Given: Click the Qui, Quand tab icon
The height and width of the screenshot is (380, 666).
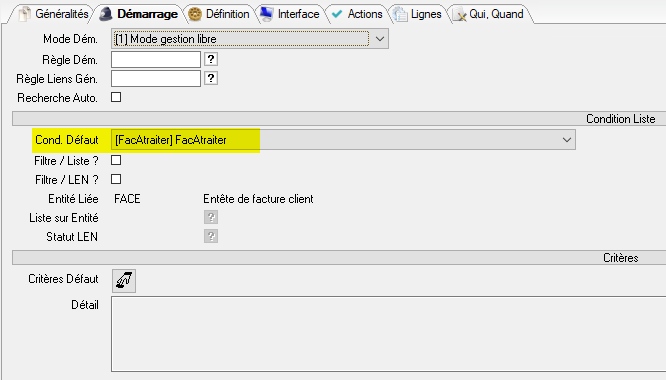Looking at the screenshot, I should click(459, 15).
